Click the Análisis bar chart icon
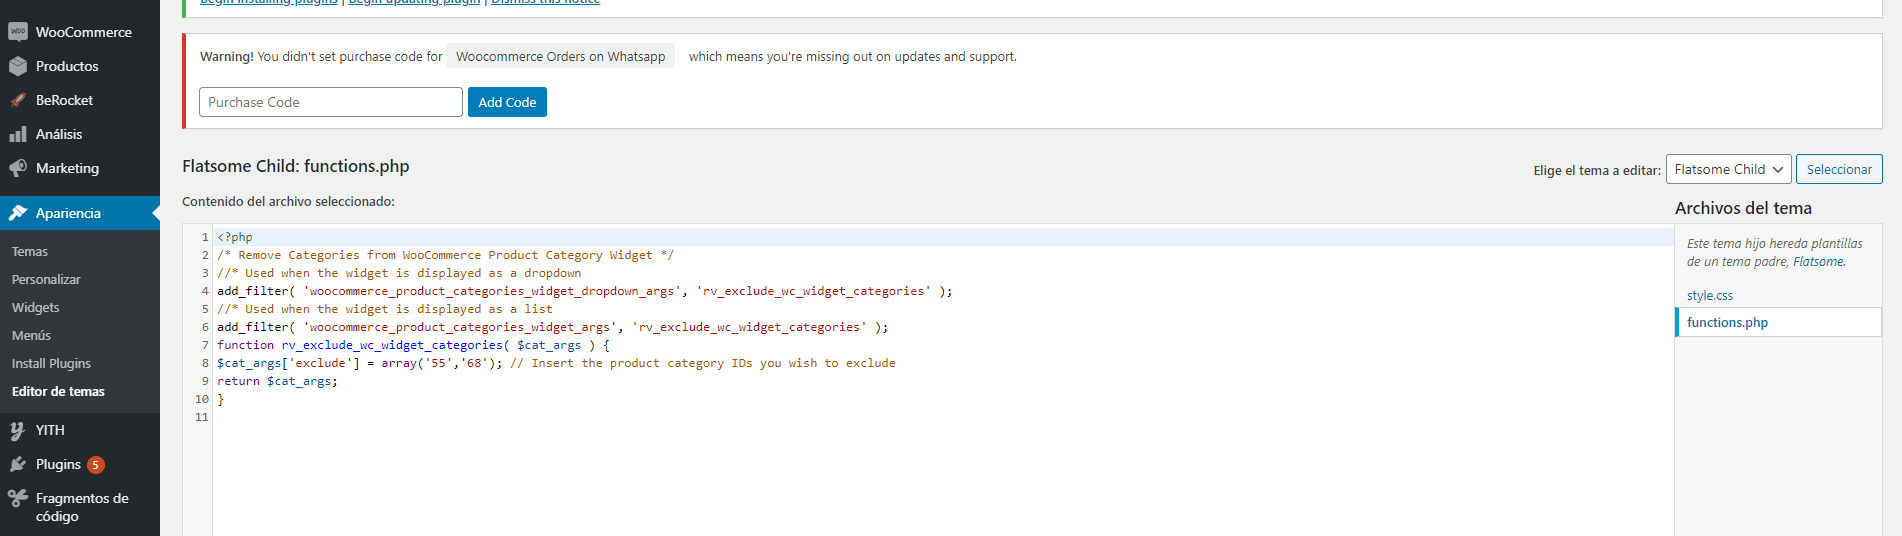Viewport: 1902px width, 536px height. (18, 134)
